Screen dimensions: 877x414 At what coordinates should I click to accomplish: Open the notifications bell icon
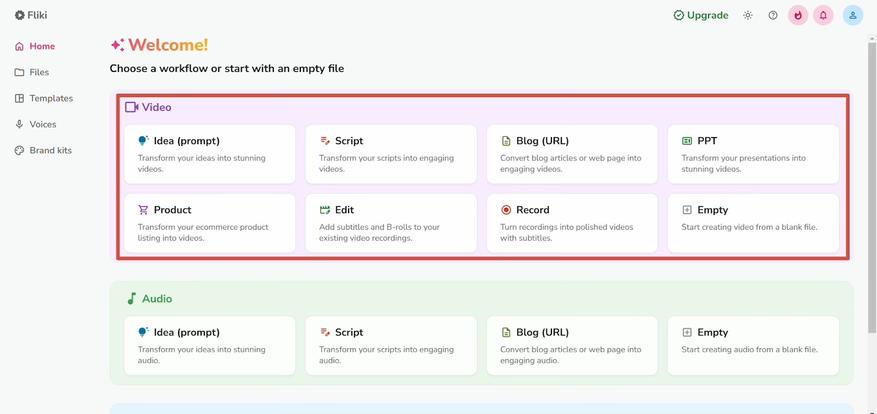(823, 16)
